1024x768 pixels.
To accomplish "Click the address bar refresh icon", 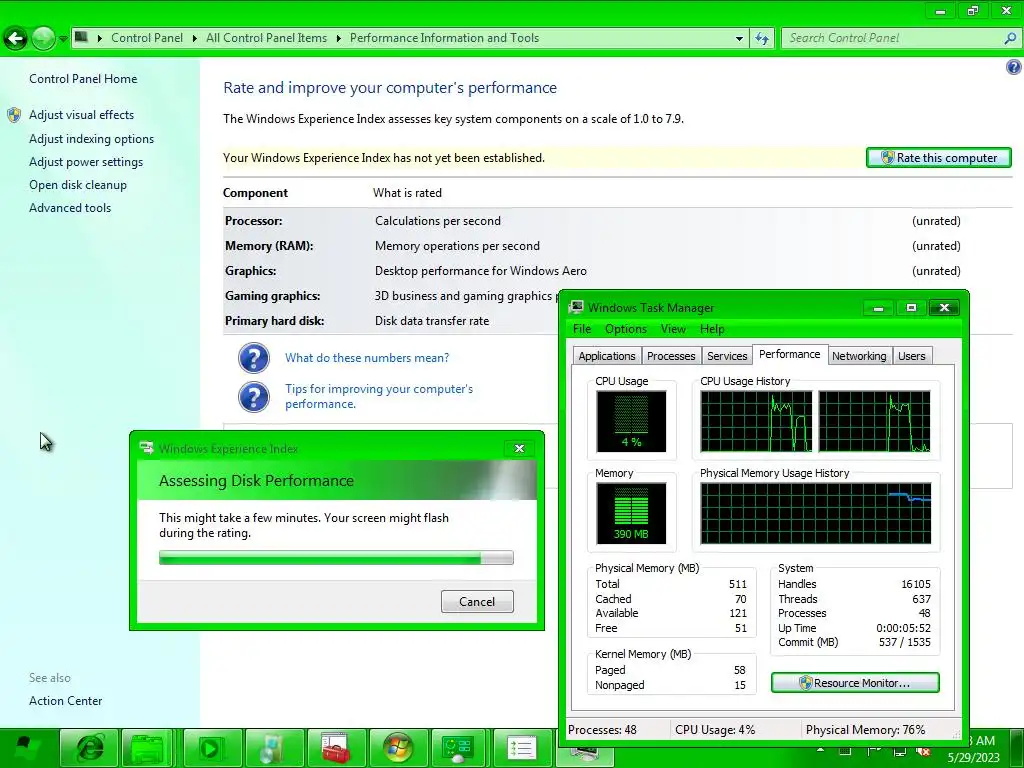I will (761, 39).
